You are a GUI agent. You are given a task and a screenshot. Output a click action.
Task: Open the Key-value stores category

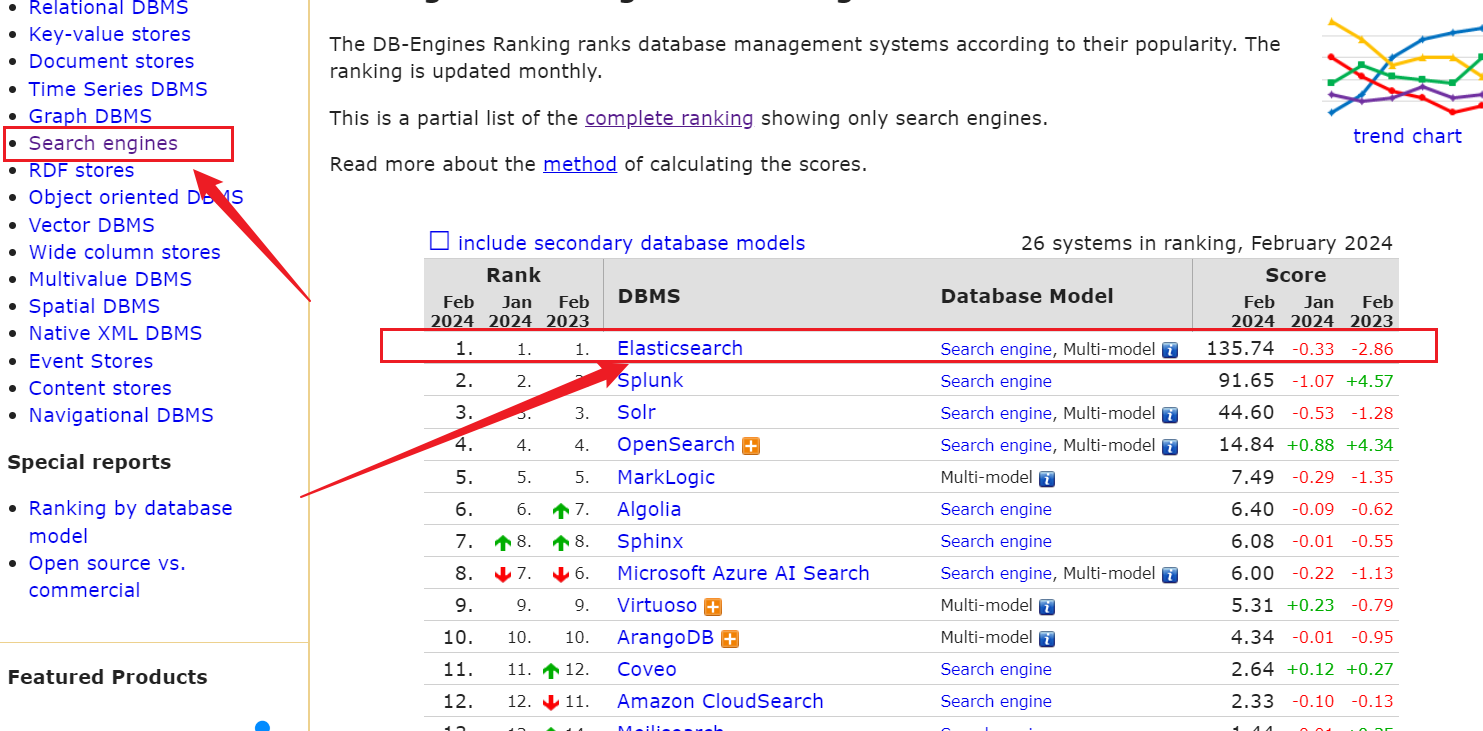[x=110, y=34]
